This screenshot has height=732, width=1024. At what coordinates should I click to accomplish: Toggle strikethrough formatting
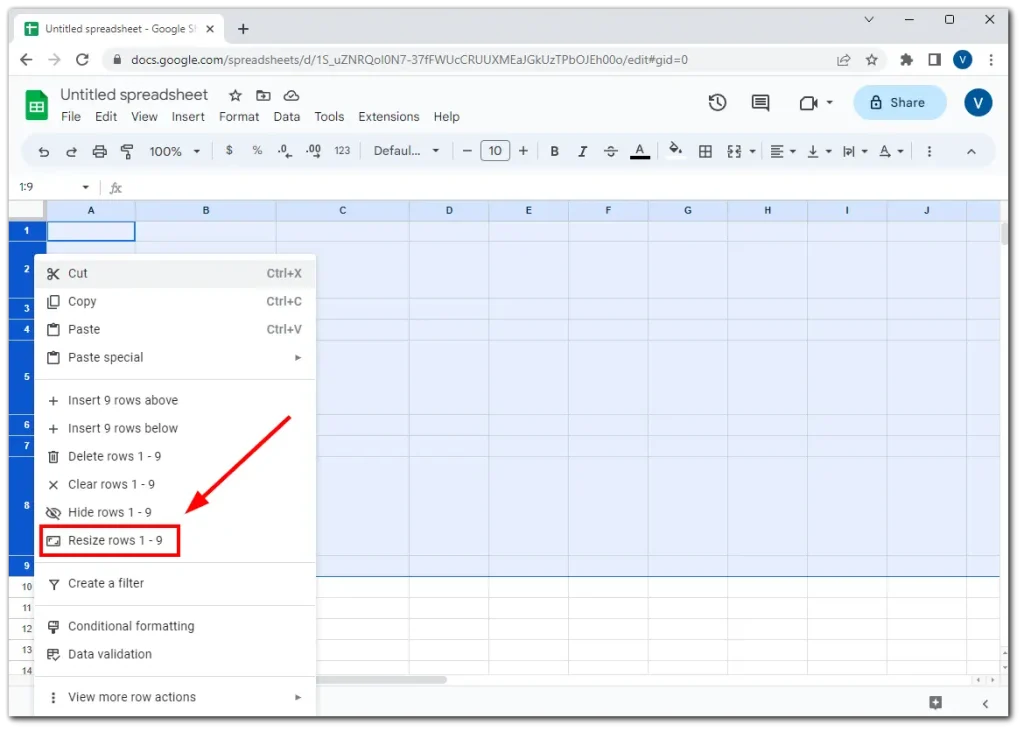[611, 151]
